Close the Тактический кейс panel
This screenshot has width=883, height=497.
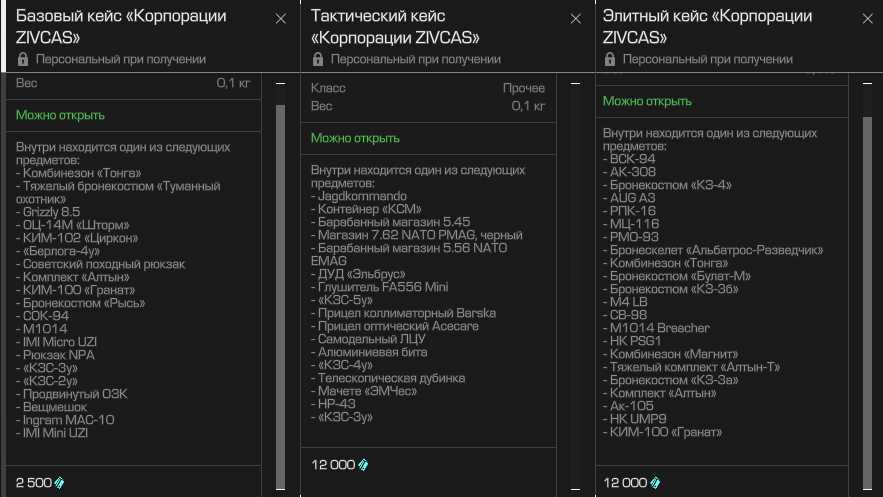(x=576, y=19)
